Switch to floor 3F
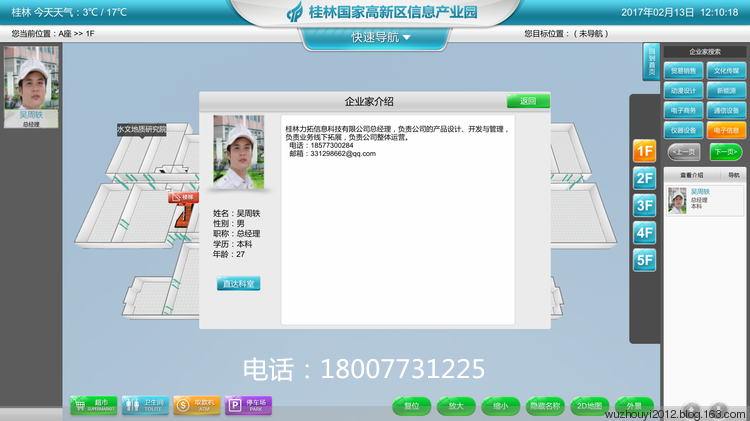This screenshot has height=421, width=750. pos(644,206)
